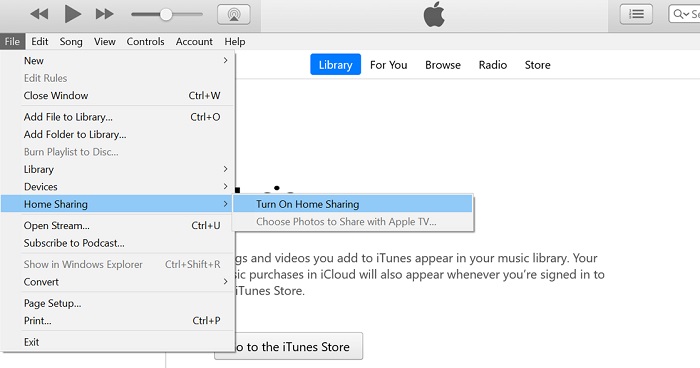
Task: Switch to the Store tab
Action: pos(538,65)
